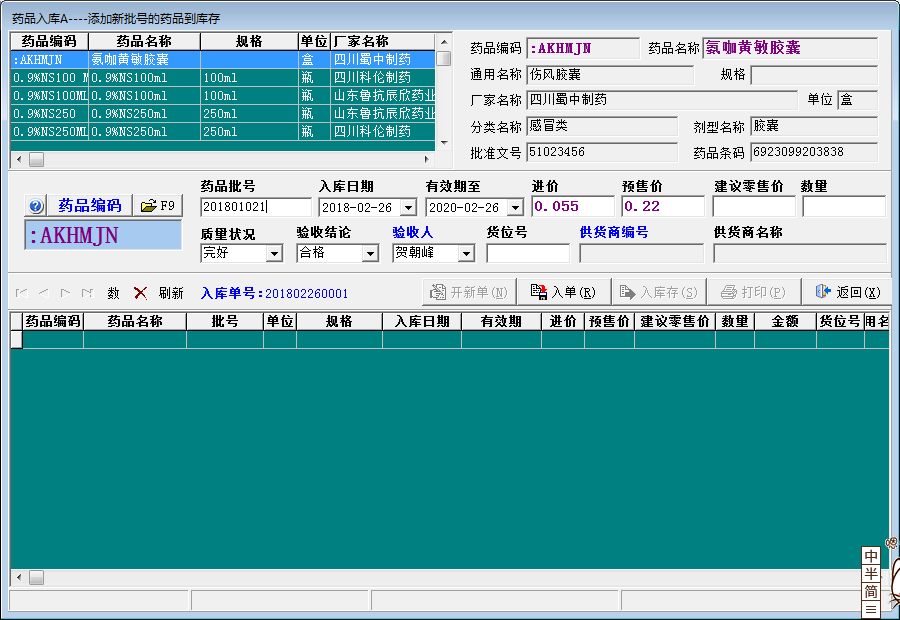The image size is (900, 620).
Task: Go to previous record navigation arrow
Action: tap(44, 293)
